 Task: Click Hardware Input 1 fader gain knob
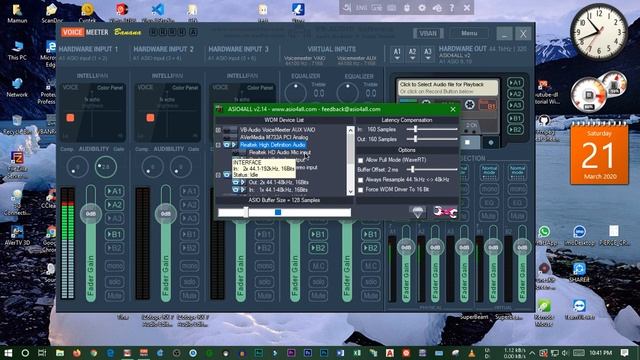pyautogui.click(x=91, y=213)
